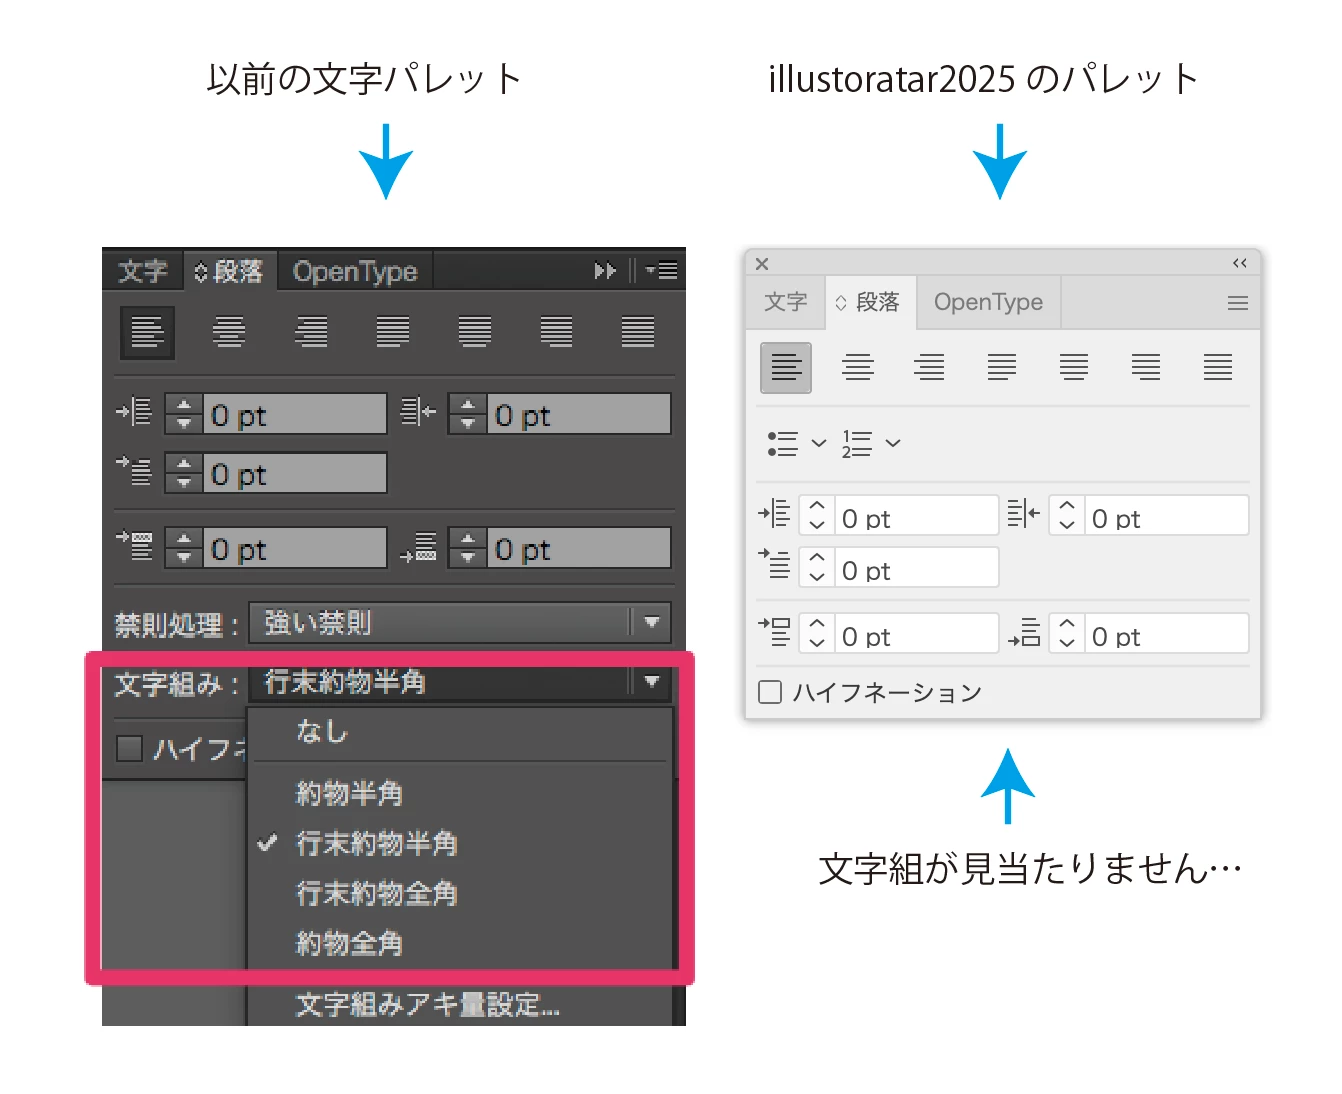This screenshot has height=1094, width=1342.
Task: Click numbered list icon in light panel
Action: (857, 444)
